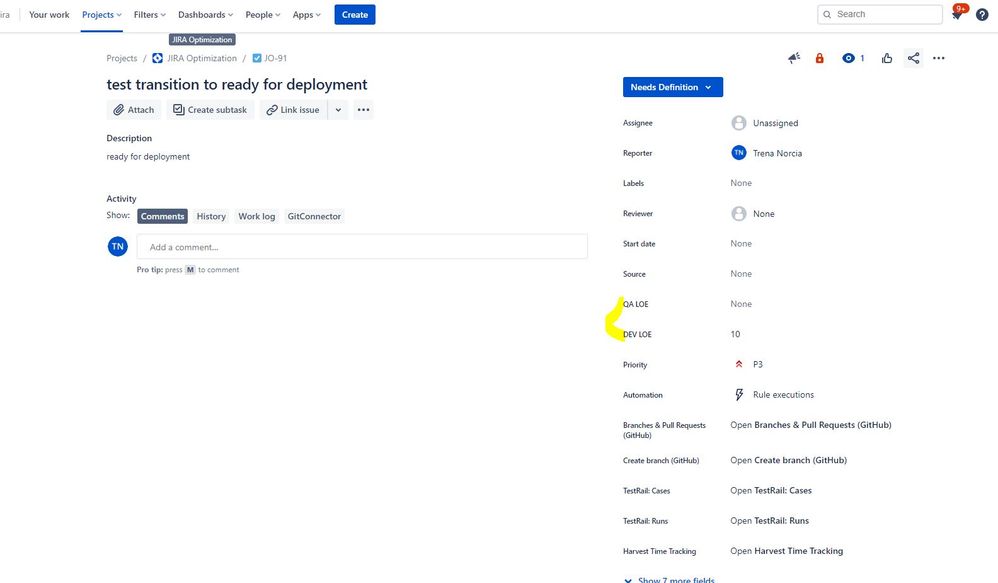Click the TN avatar beside comment box
The width and height of the screenshot is (998, 583).
click(118, 246)
